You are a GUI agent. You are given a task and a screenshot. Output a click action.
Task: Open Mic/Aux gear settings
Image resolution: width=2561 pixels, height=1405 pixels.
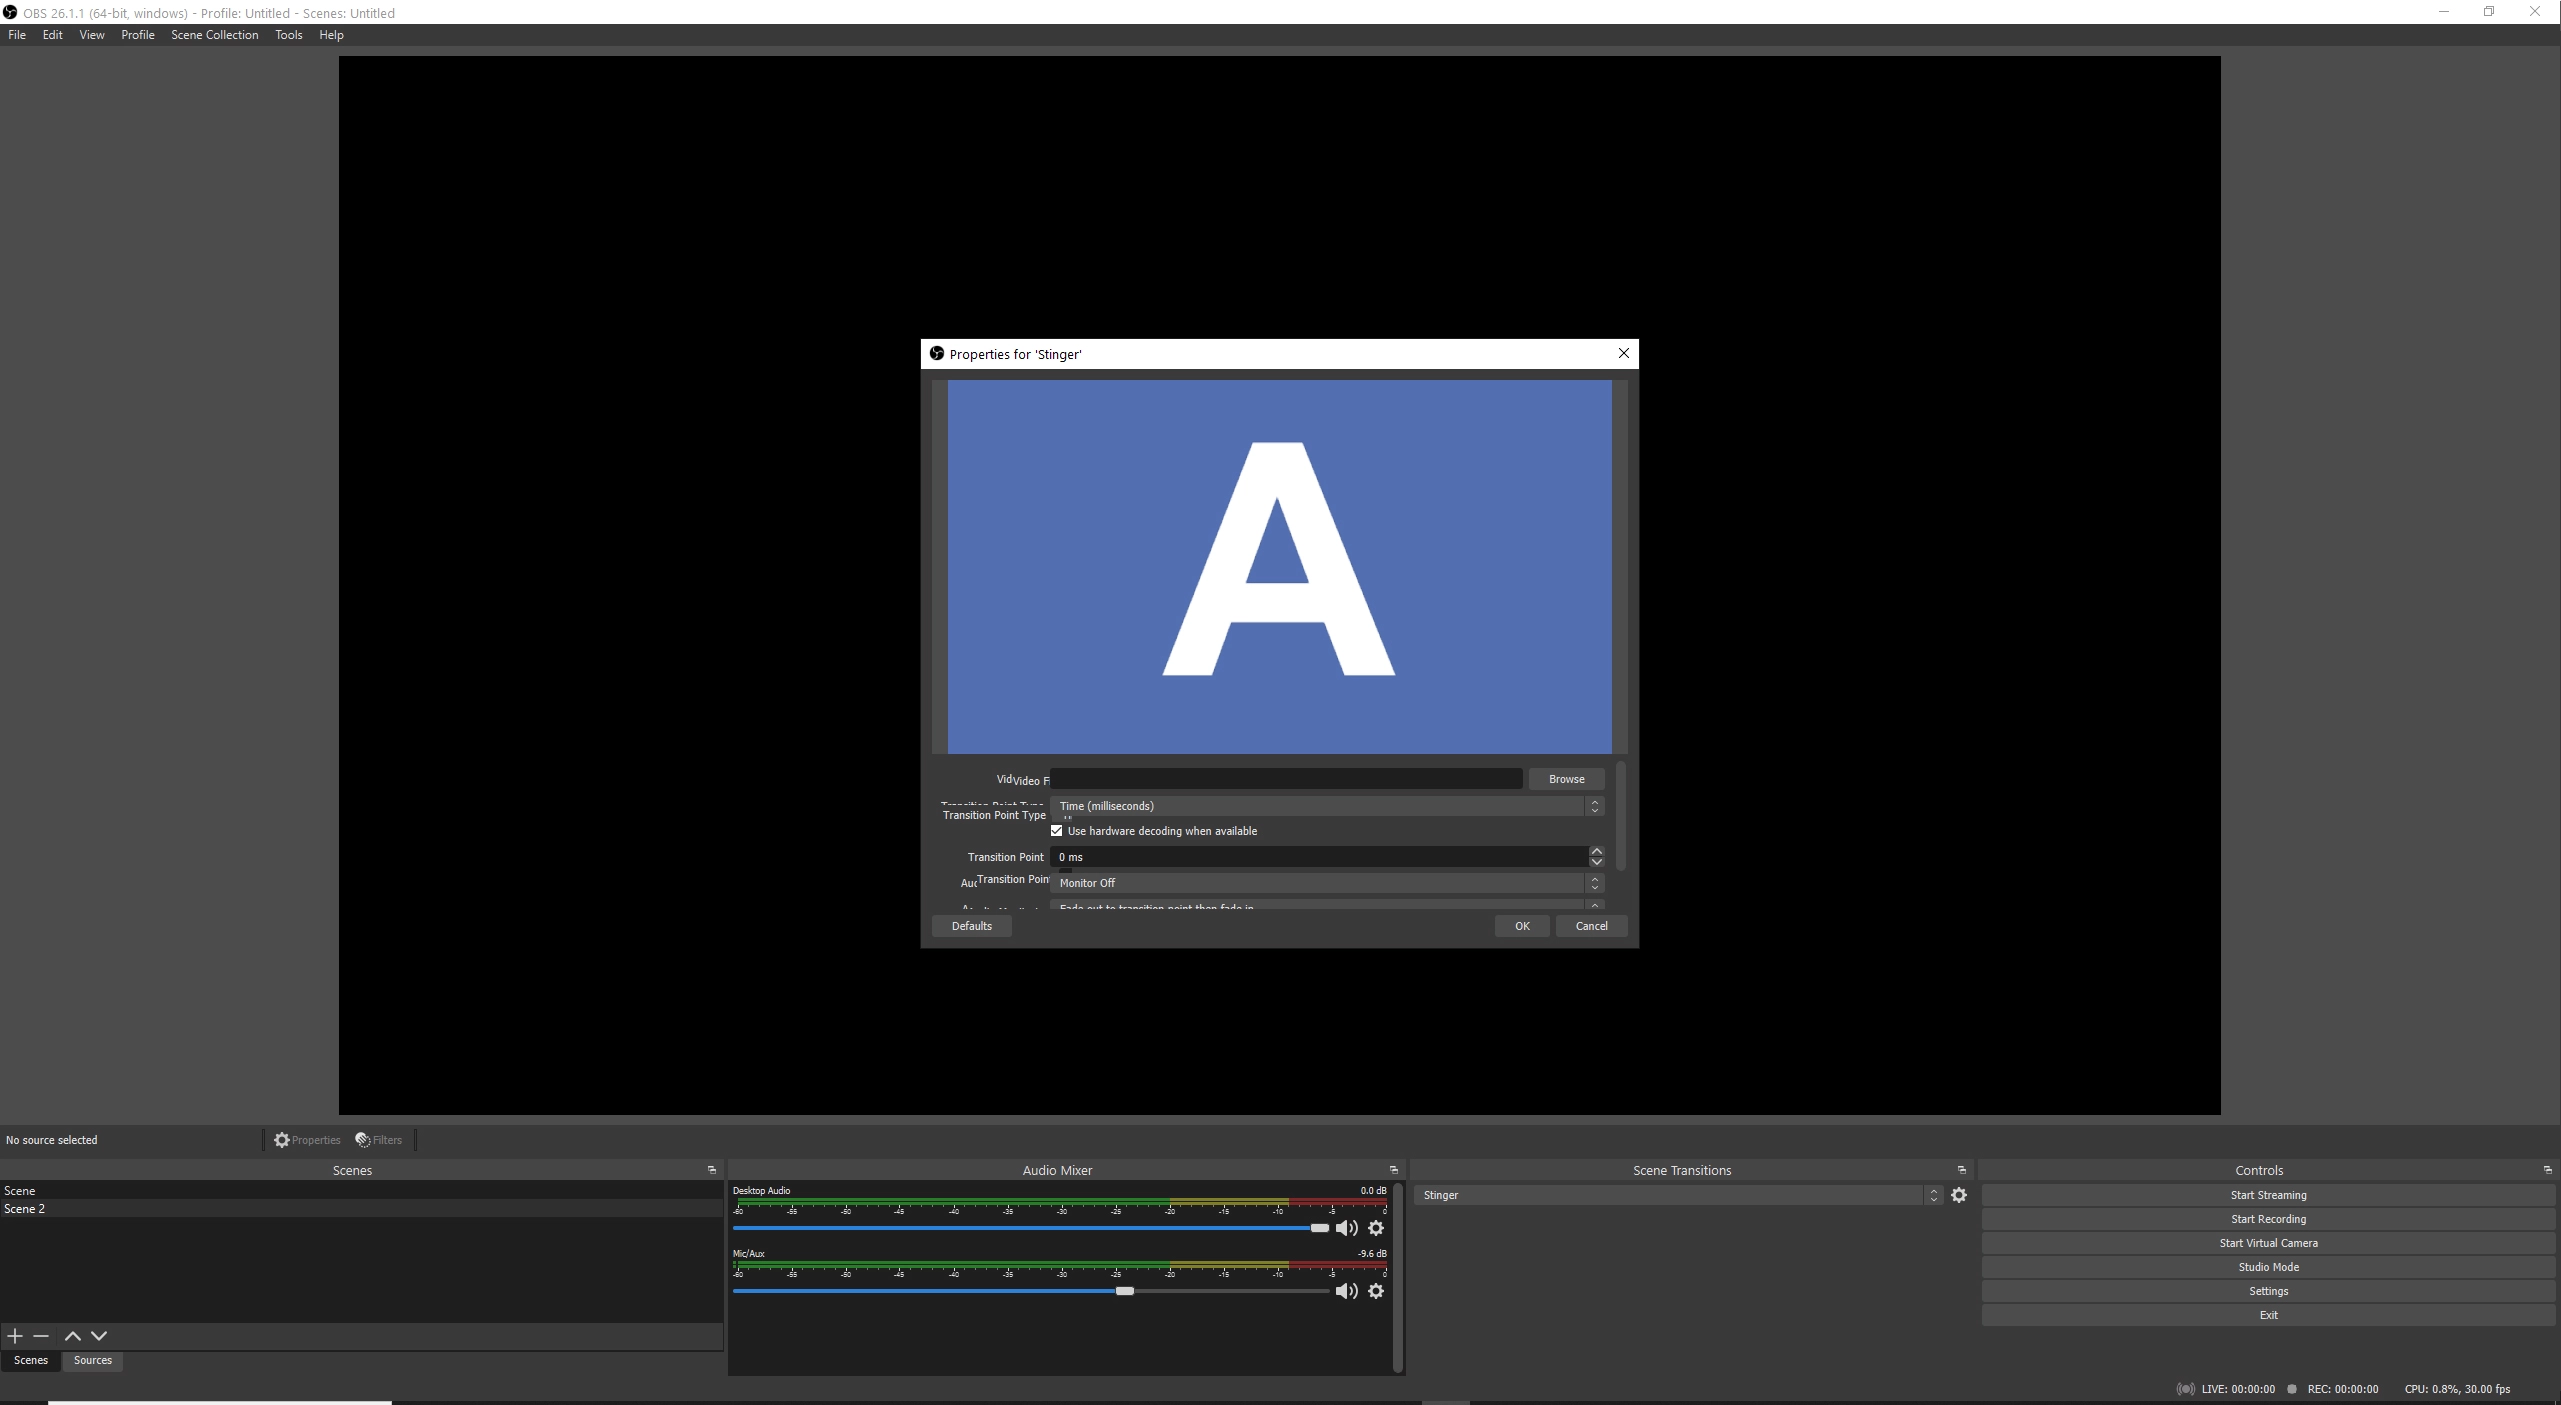[1376, 1291]
